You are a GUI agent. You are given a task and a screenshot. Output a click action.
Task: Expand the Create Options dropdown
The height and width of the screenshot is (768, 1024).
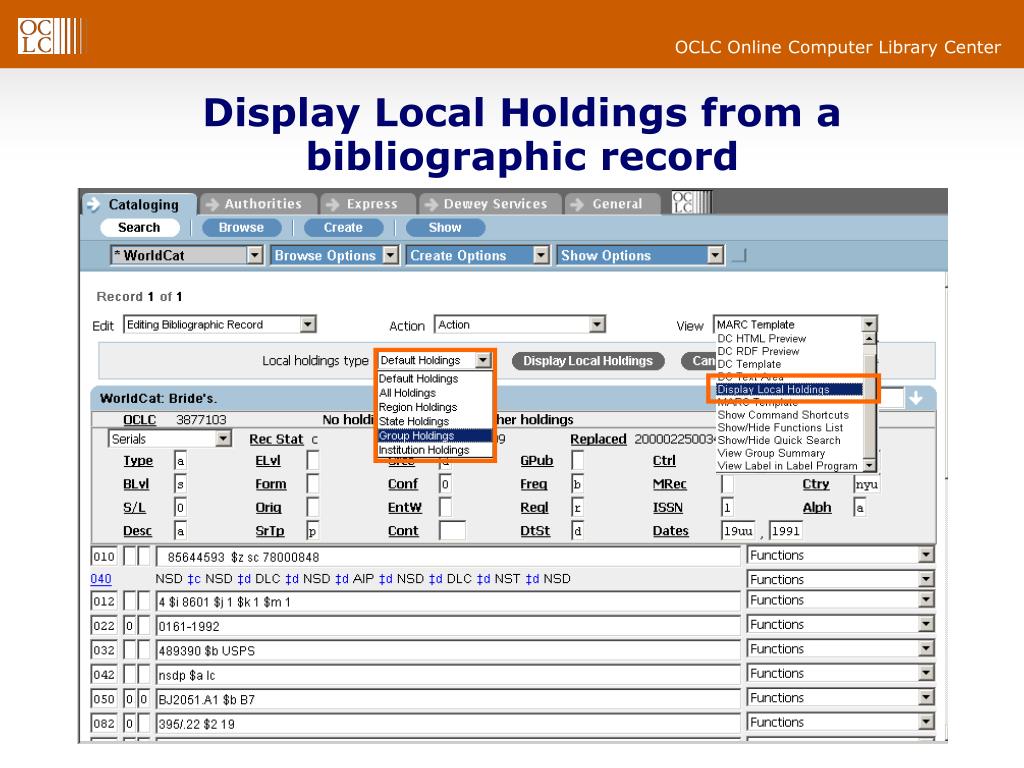tap(479, 255)
